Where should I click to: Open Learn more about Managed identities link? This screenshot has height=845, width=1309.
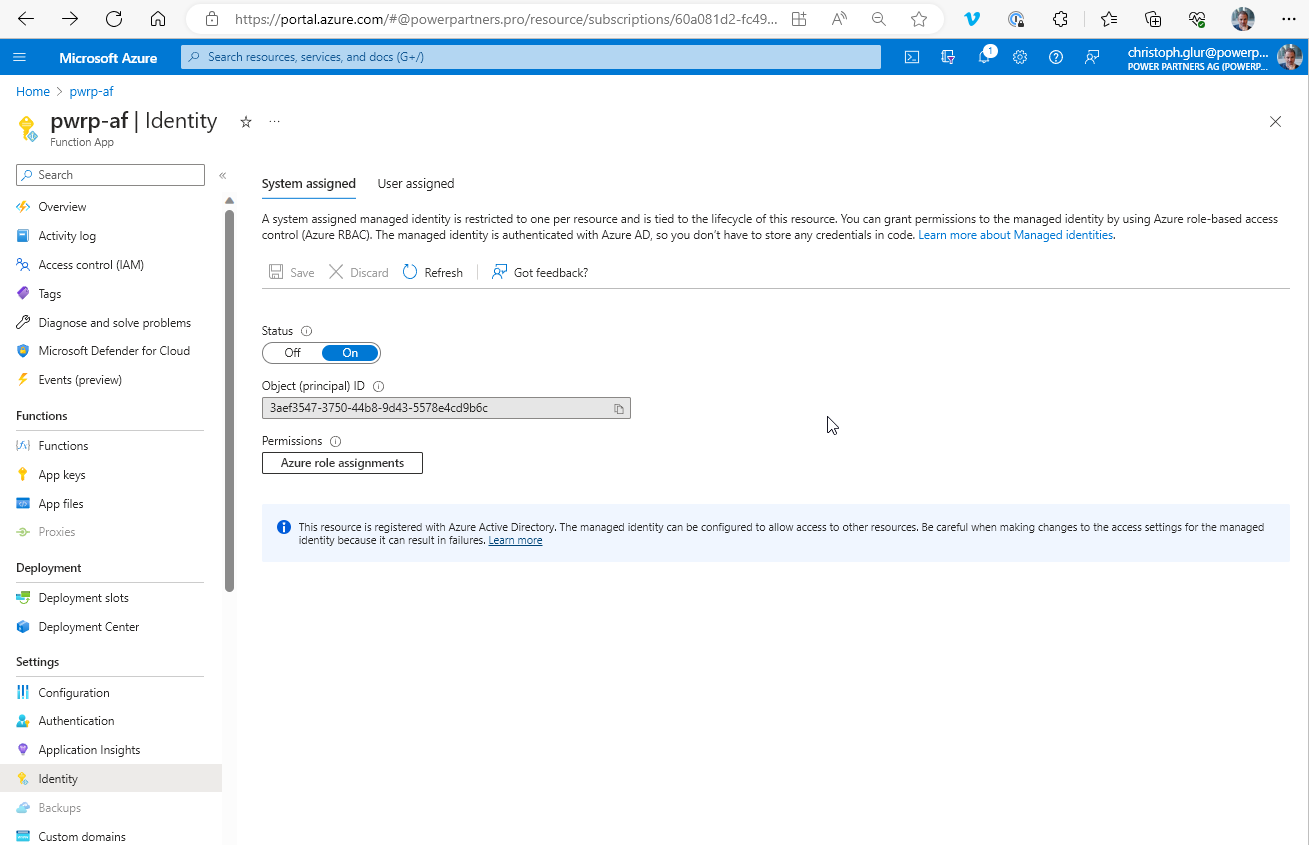[1016, 235]
